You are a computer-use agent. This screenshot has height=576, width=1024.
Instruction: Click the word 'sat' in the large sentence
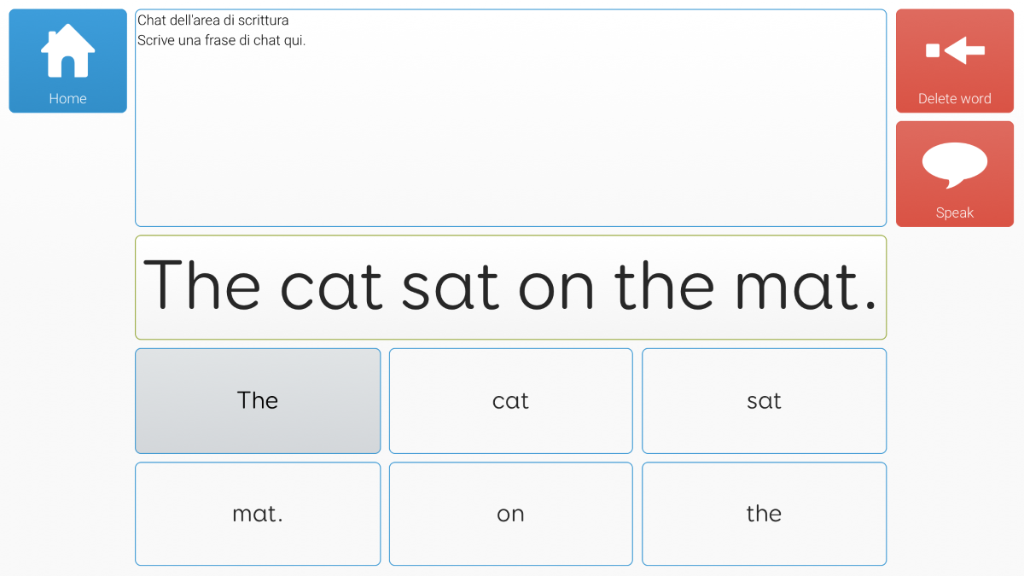(451, 287)
